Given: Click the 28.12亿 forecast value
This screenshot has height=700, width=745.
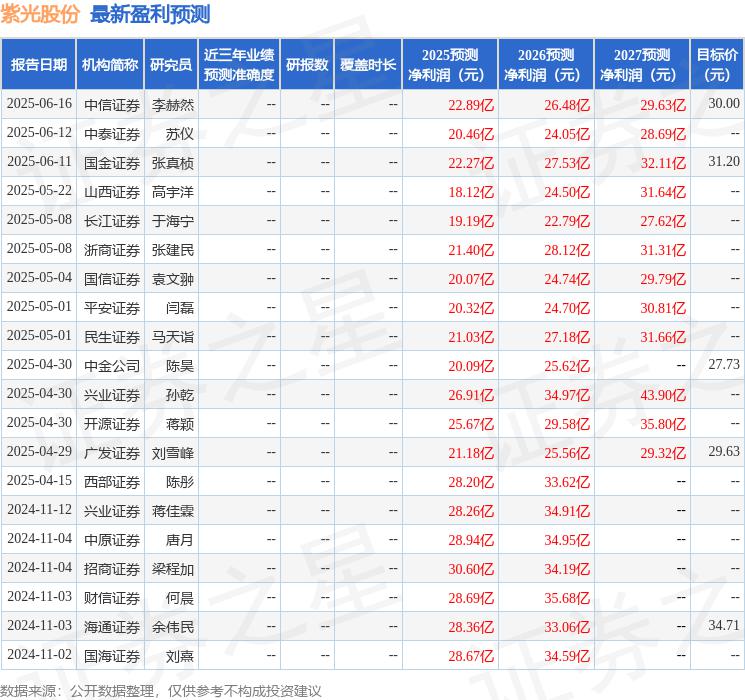Looking at the screenshot, I should [x=567, y=250].
